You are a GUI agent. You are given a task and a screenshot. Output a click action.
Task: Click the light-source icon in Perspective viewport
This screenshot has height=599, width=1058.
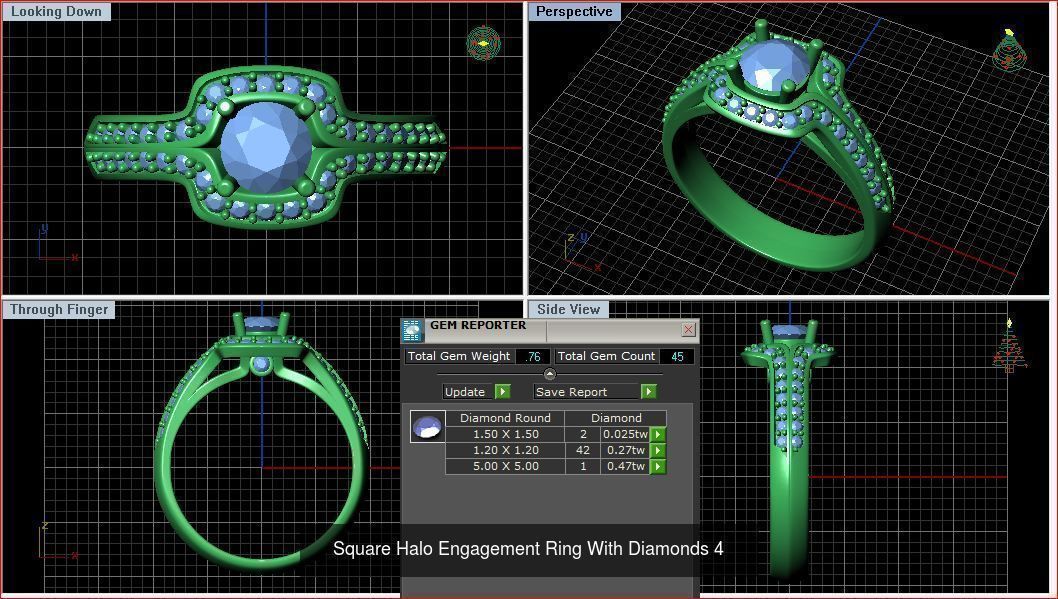[1009, 50]
